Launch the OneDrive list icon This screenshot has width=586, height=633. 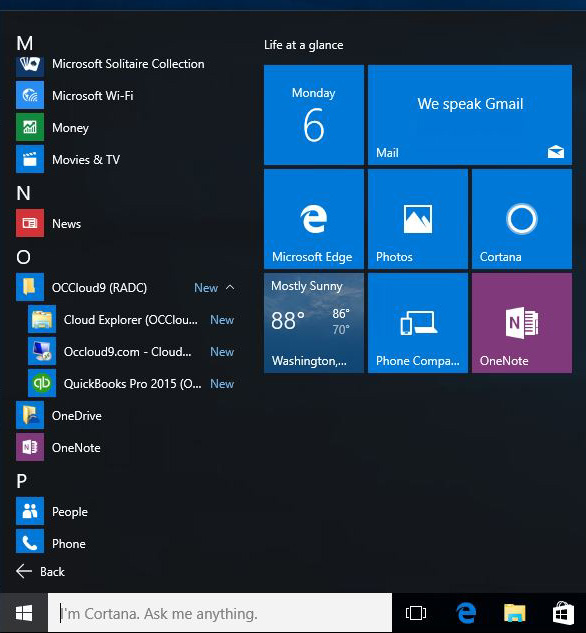pyautogui.click(x=30, y=415)
